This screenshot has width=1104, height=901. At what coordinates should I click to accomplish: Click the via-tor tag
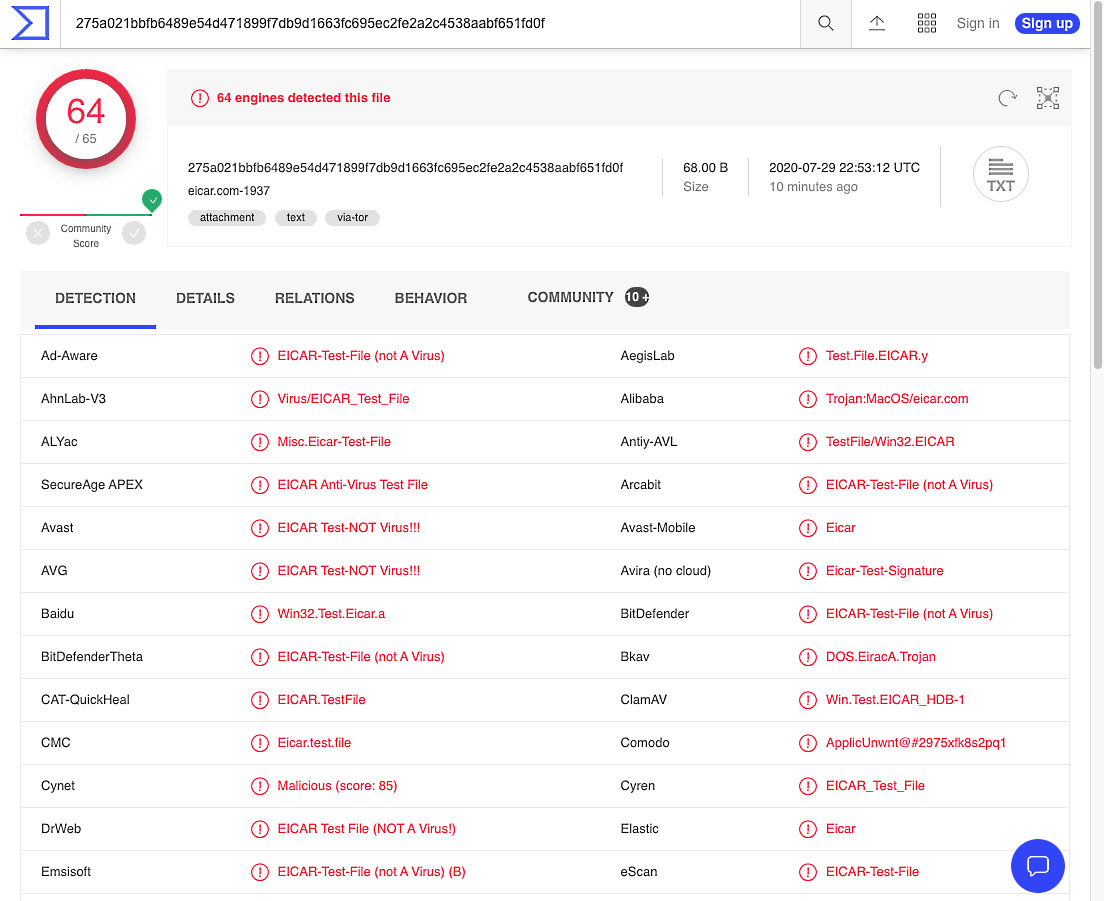[352, 217]
